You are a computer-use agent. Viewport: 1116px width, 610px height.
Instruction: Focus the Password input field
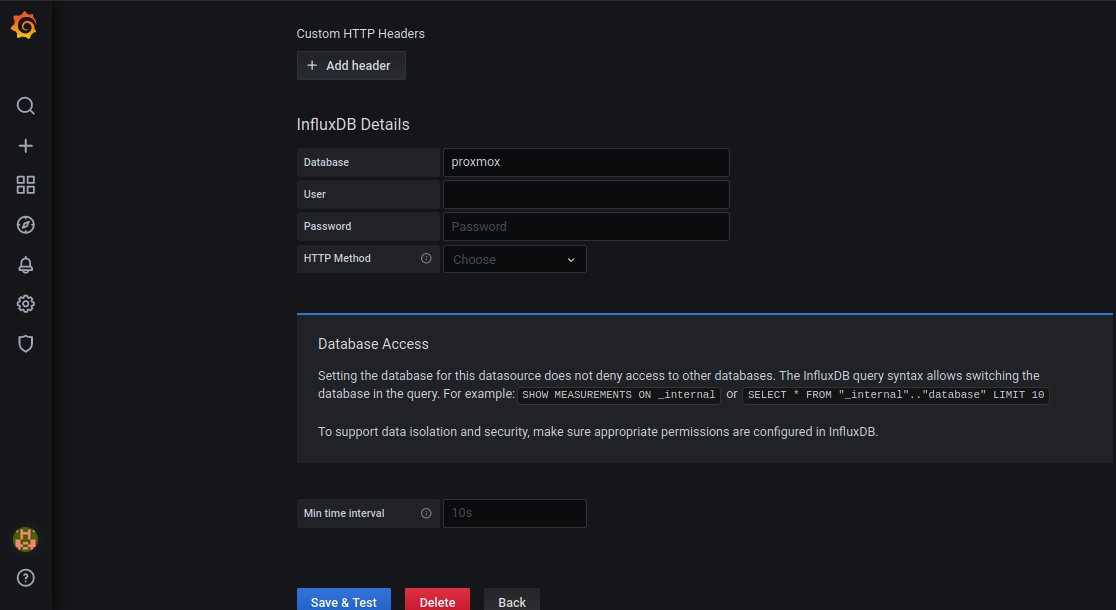point(586,226)
